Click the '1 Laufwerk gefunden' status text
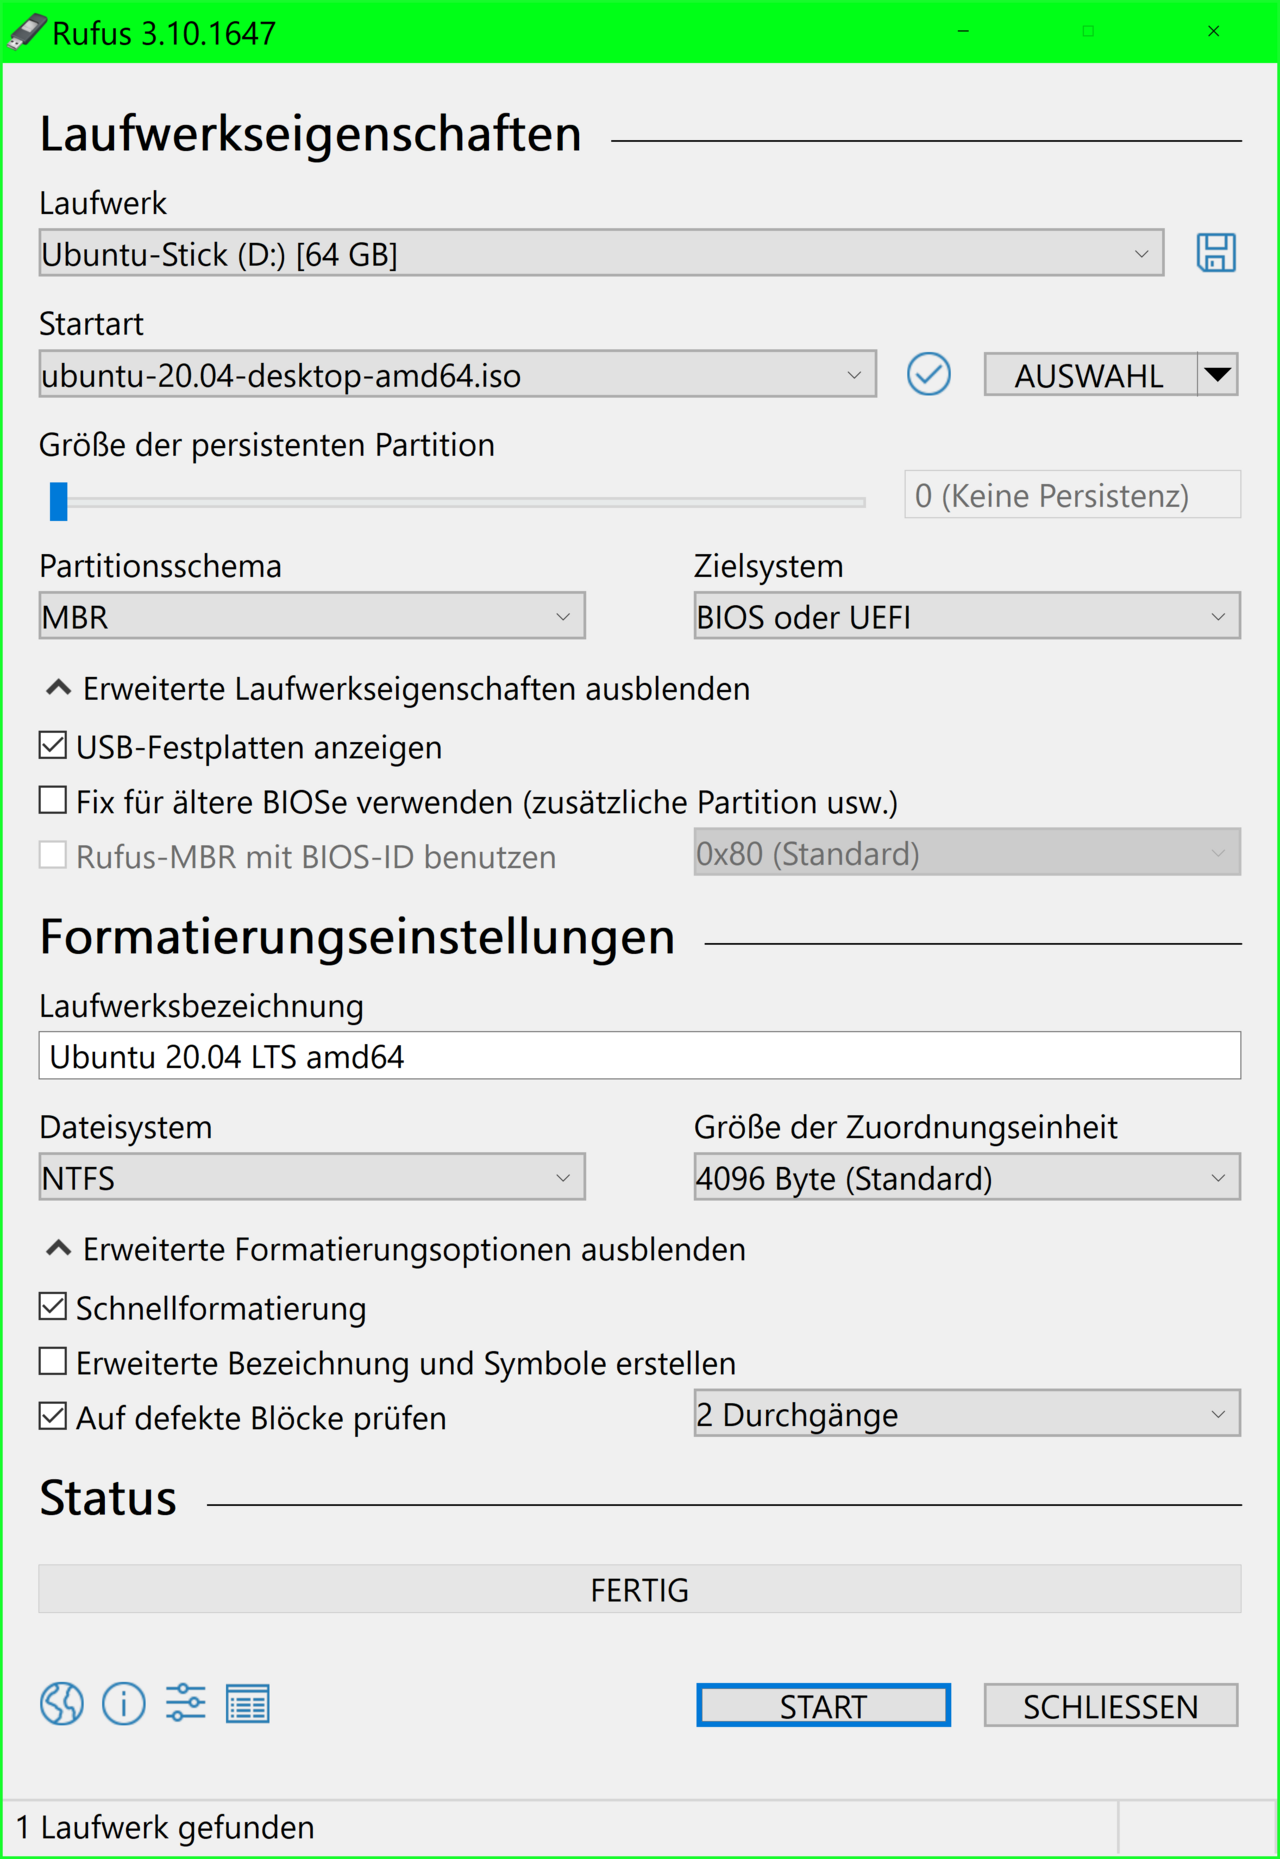Image resolution: width=1280 pixels, height=1859 pixels. coord(165,1827)
